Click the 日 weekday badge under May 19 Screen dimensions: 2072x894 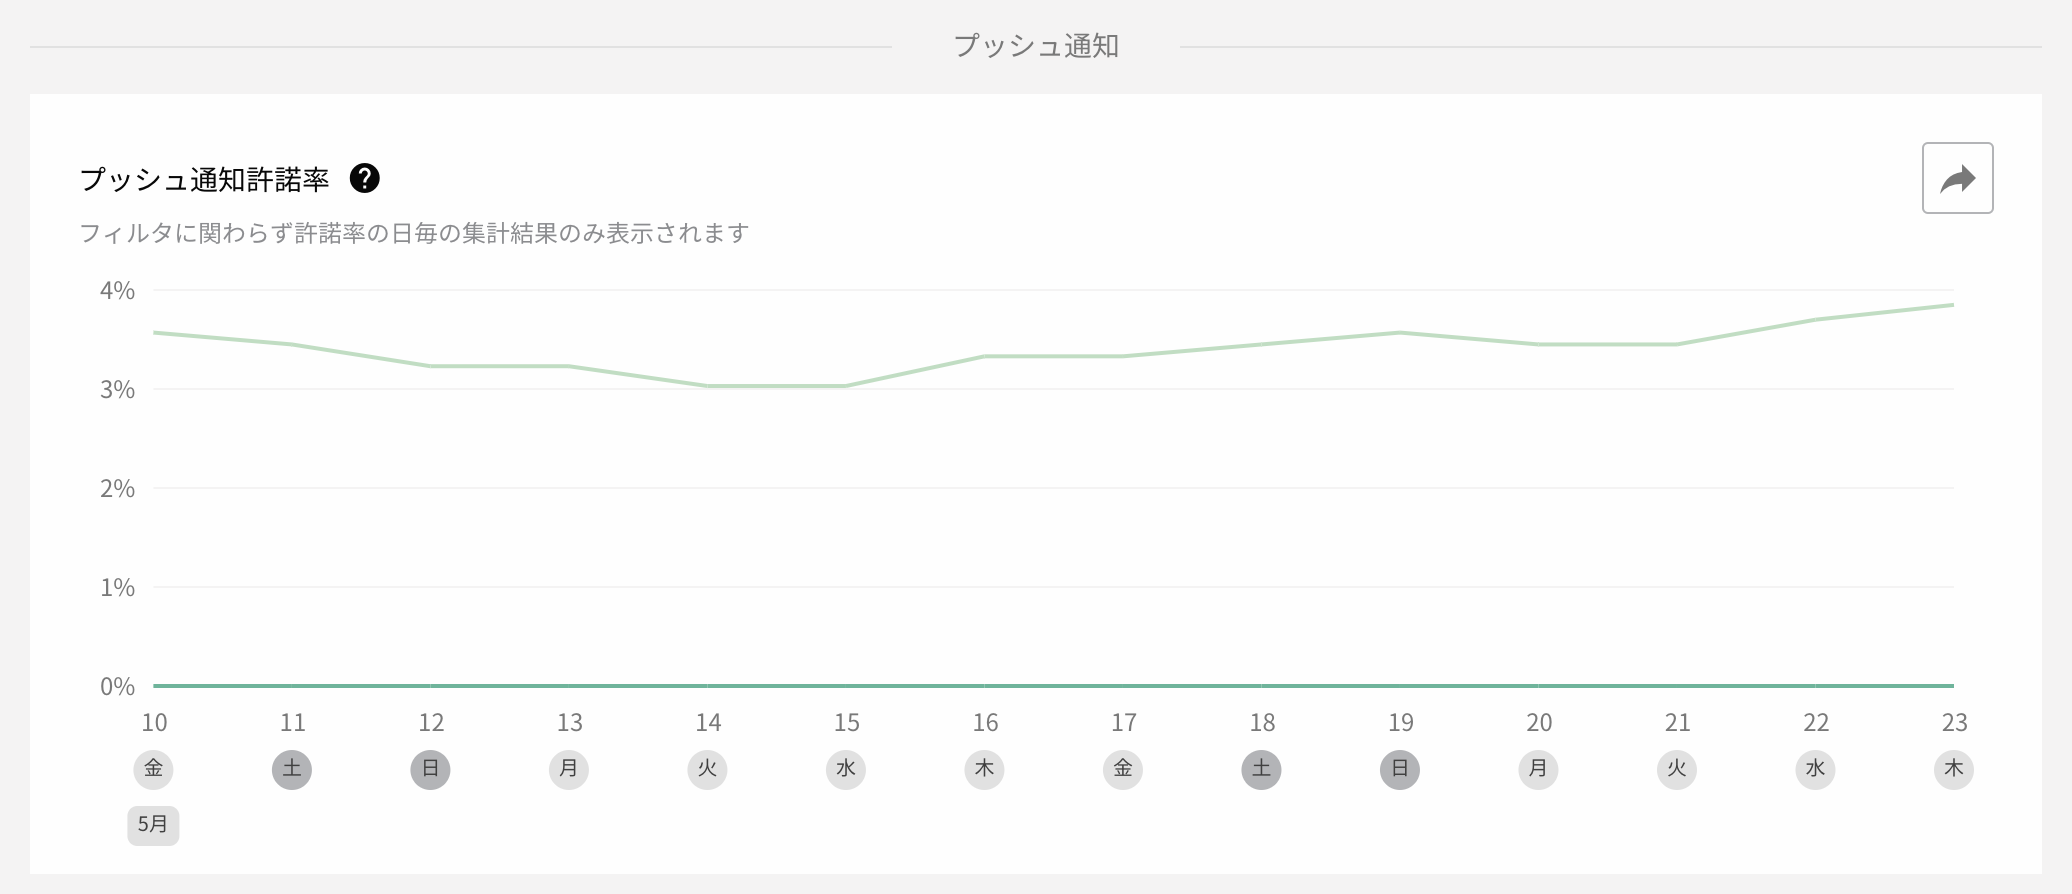click(1400, 769)
